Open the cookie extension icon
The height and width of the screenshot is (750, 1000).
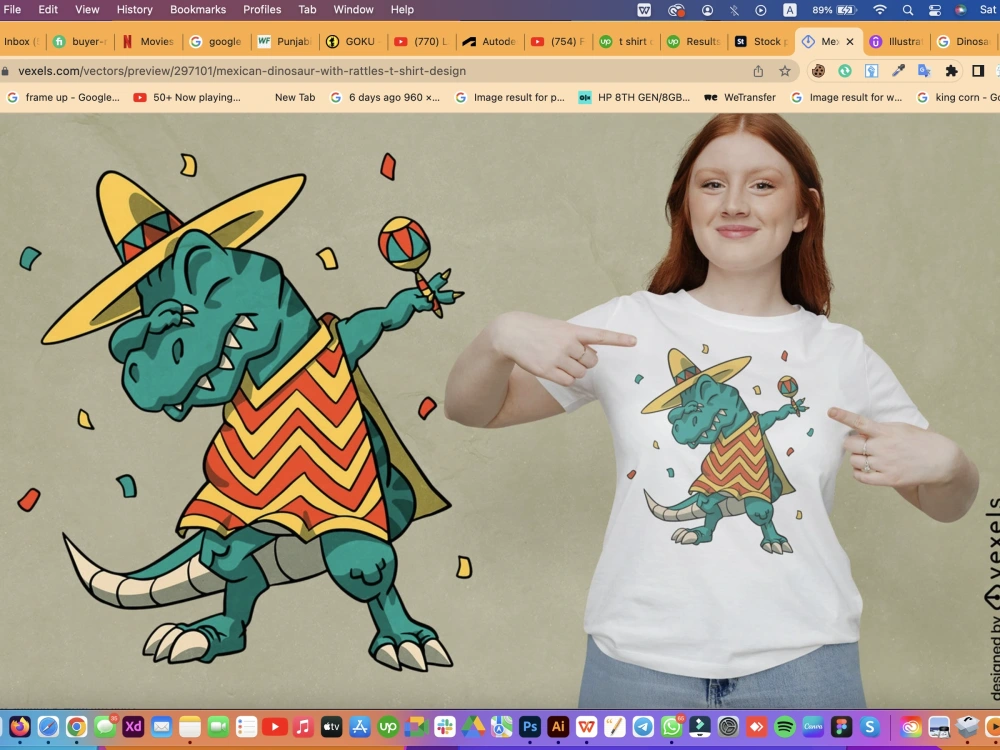(x=818, y=71)
